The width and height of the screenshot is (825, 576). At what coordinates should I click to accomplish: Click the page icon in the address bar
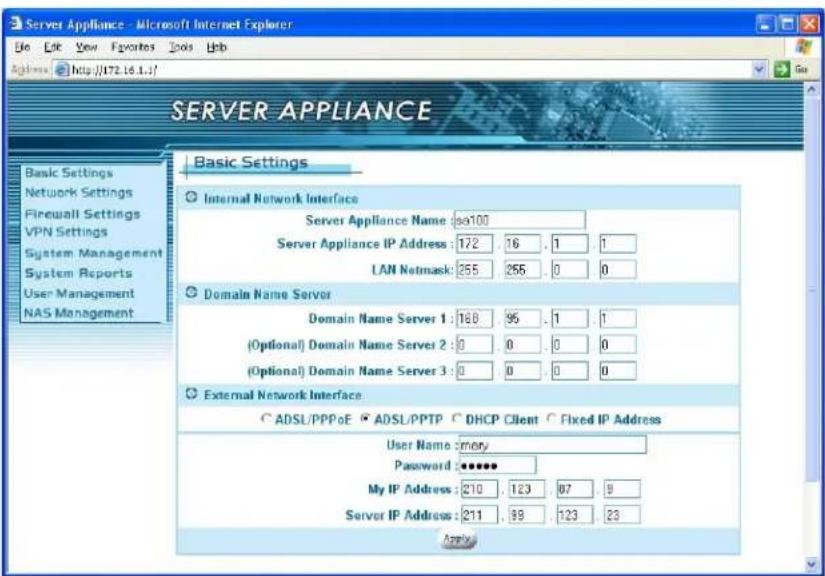(62, 69)
